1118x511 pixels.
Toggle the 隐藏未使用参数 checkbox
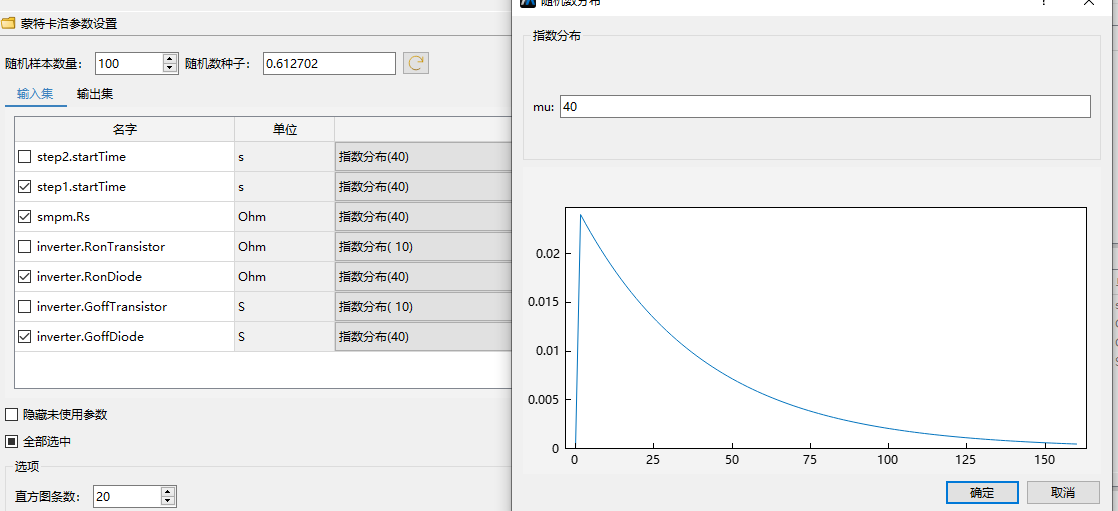click(11, 415)
